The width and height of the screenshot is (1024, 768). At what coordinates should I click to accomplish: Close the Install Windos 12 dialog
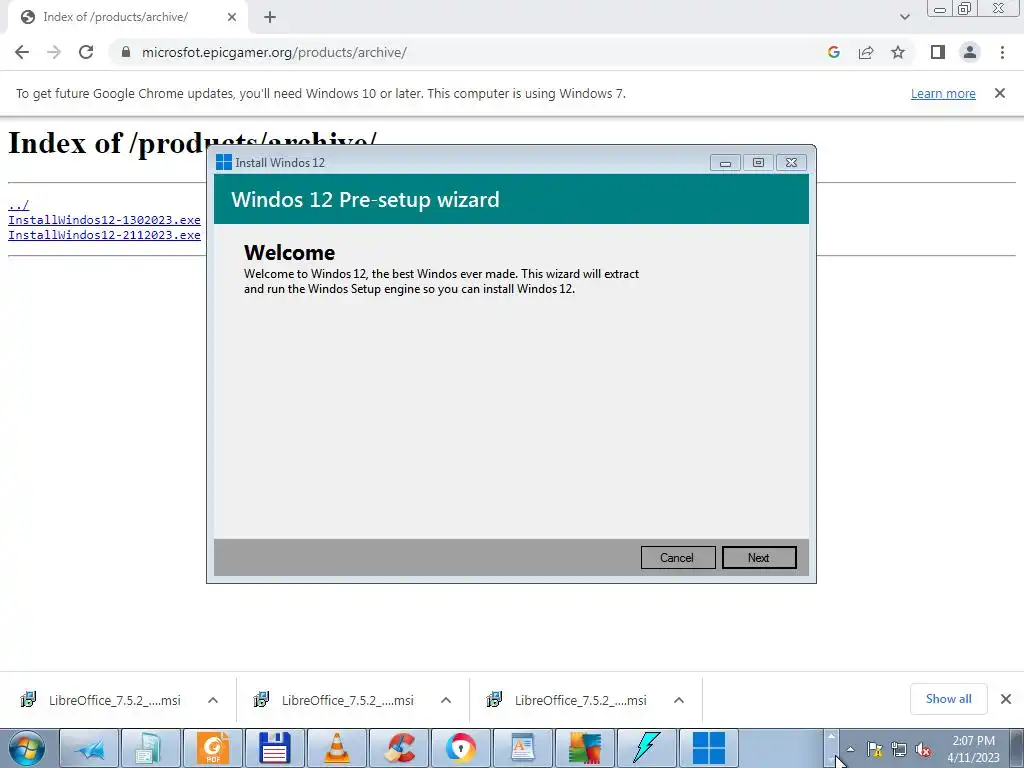point(792,163)
